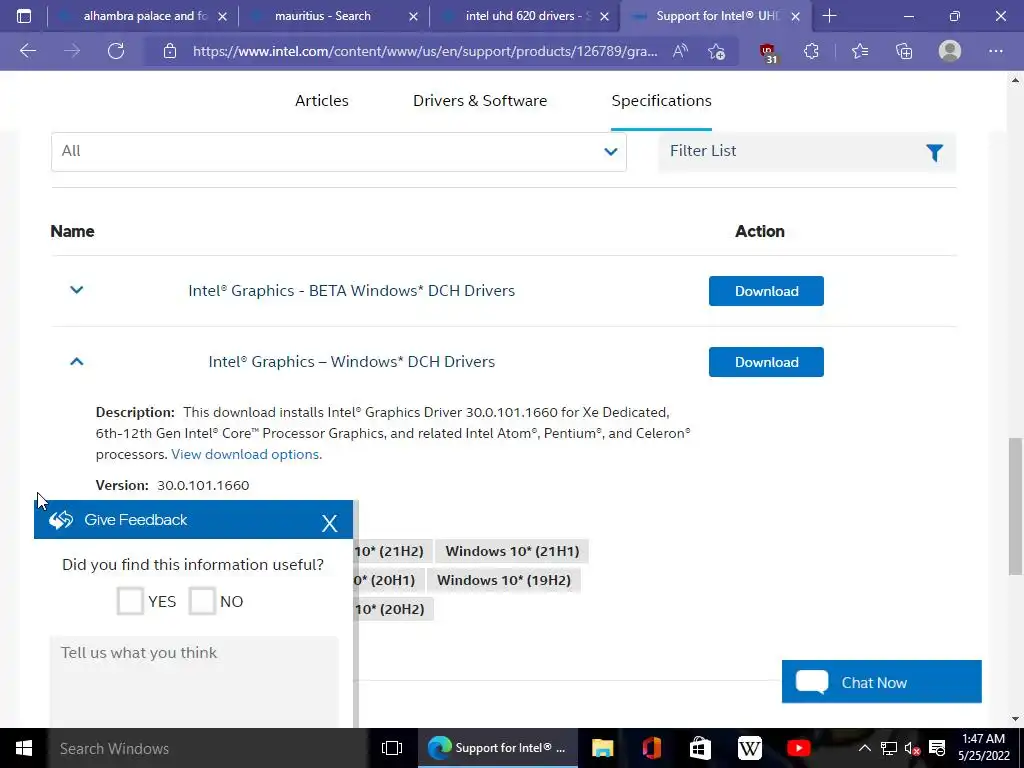Image resolution: width=1024 pixels, height=768 pixels.
Task: Open the View download options link
Action: 246,454
